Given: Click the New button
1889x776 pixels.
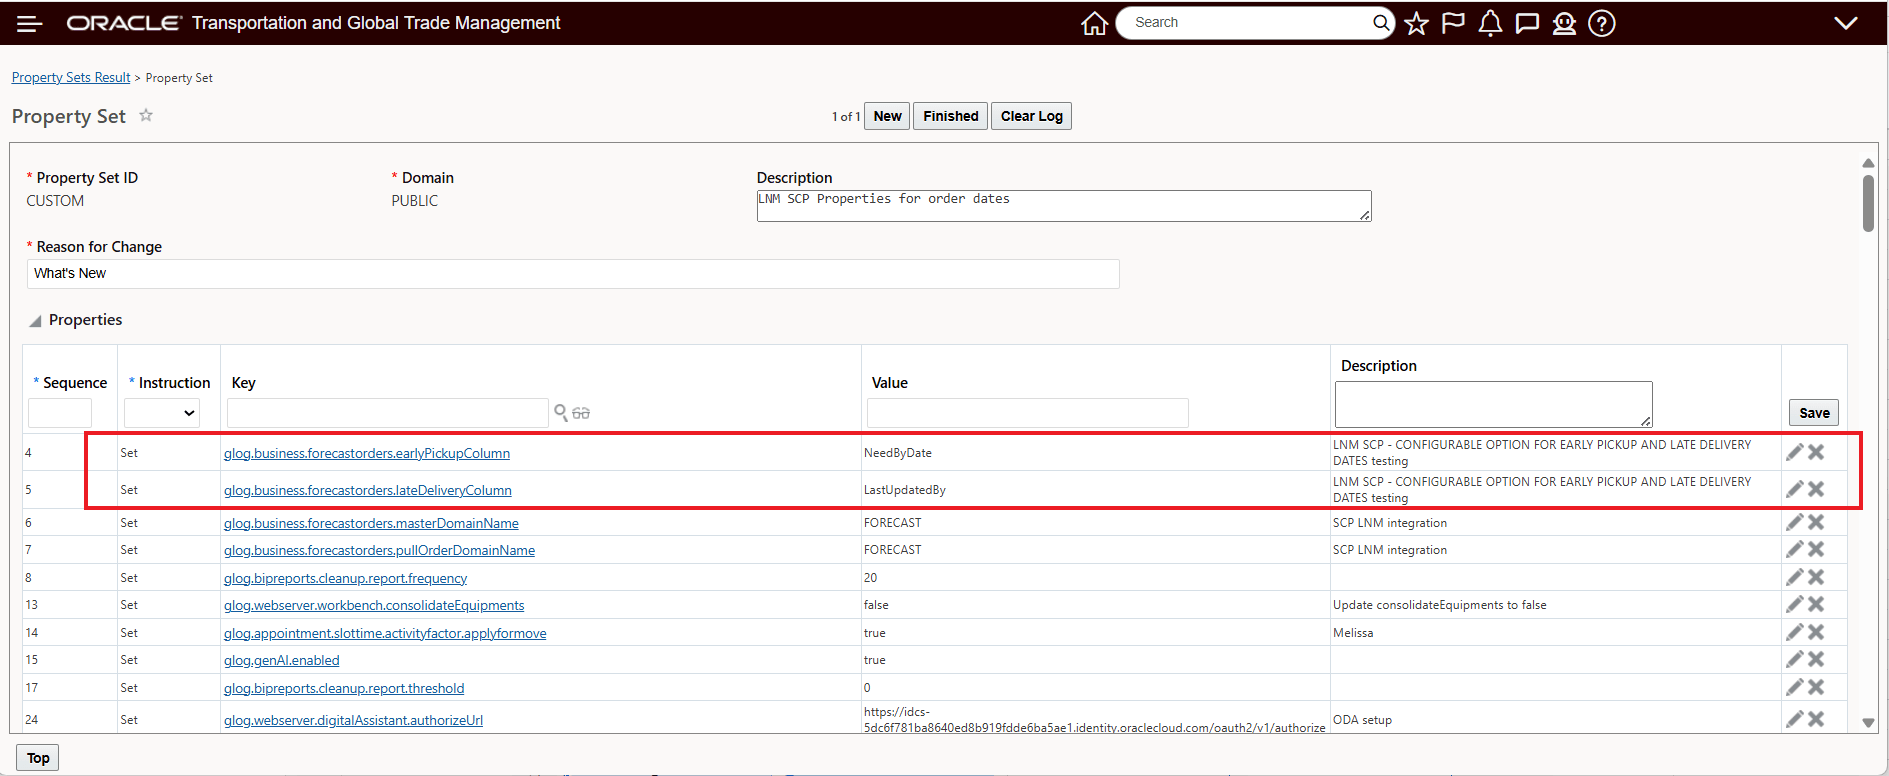Looking at the screenshot, I should [887, 116].
